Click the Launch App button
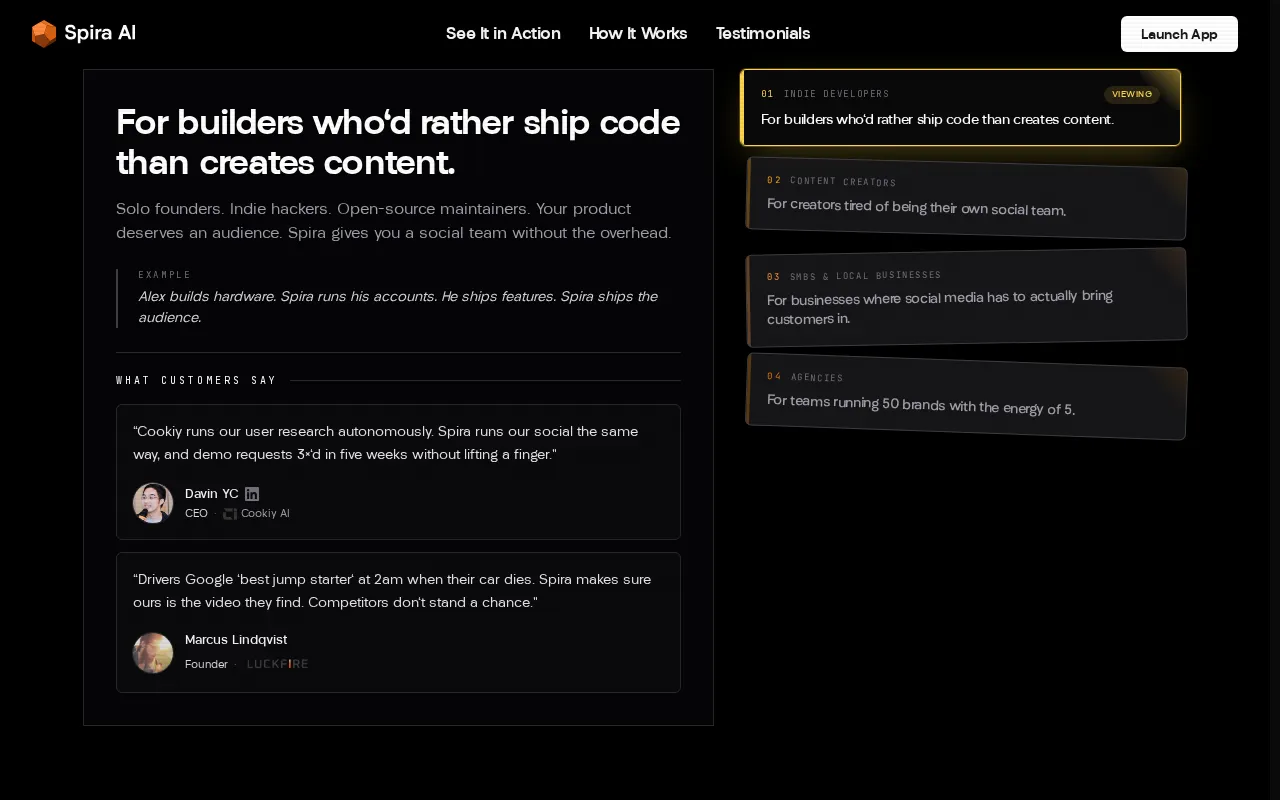The width and height of the screenshot is (1280, 800). click(1179, 34)
